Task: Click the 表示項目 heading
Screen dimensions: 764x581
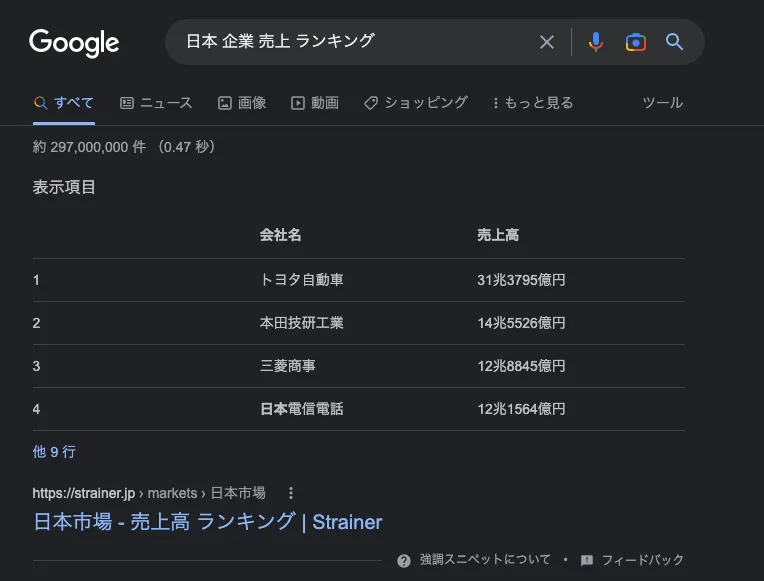Action: point(64,187)
